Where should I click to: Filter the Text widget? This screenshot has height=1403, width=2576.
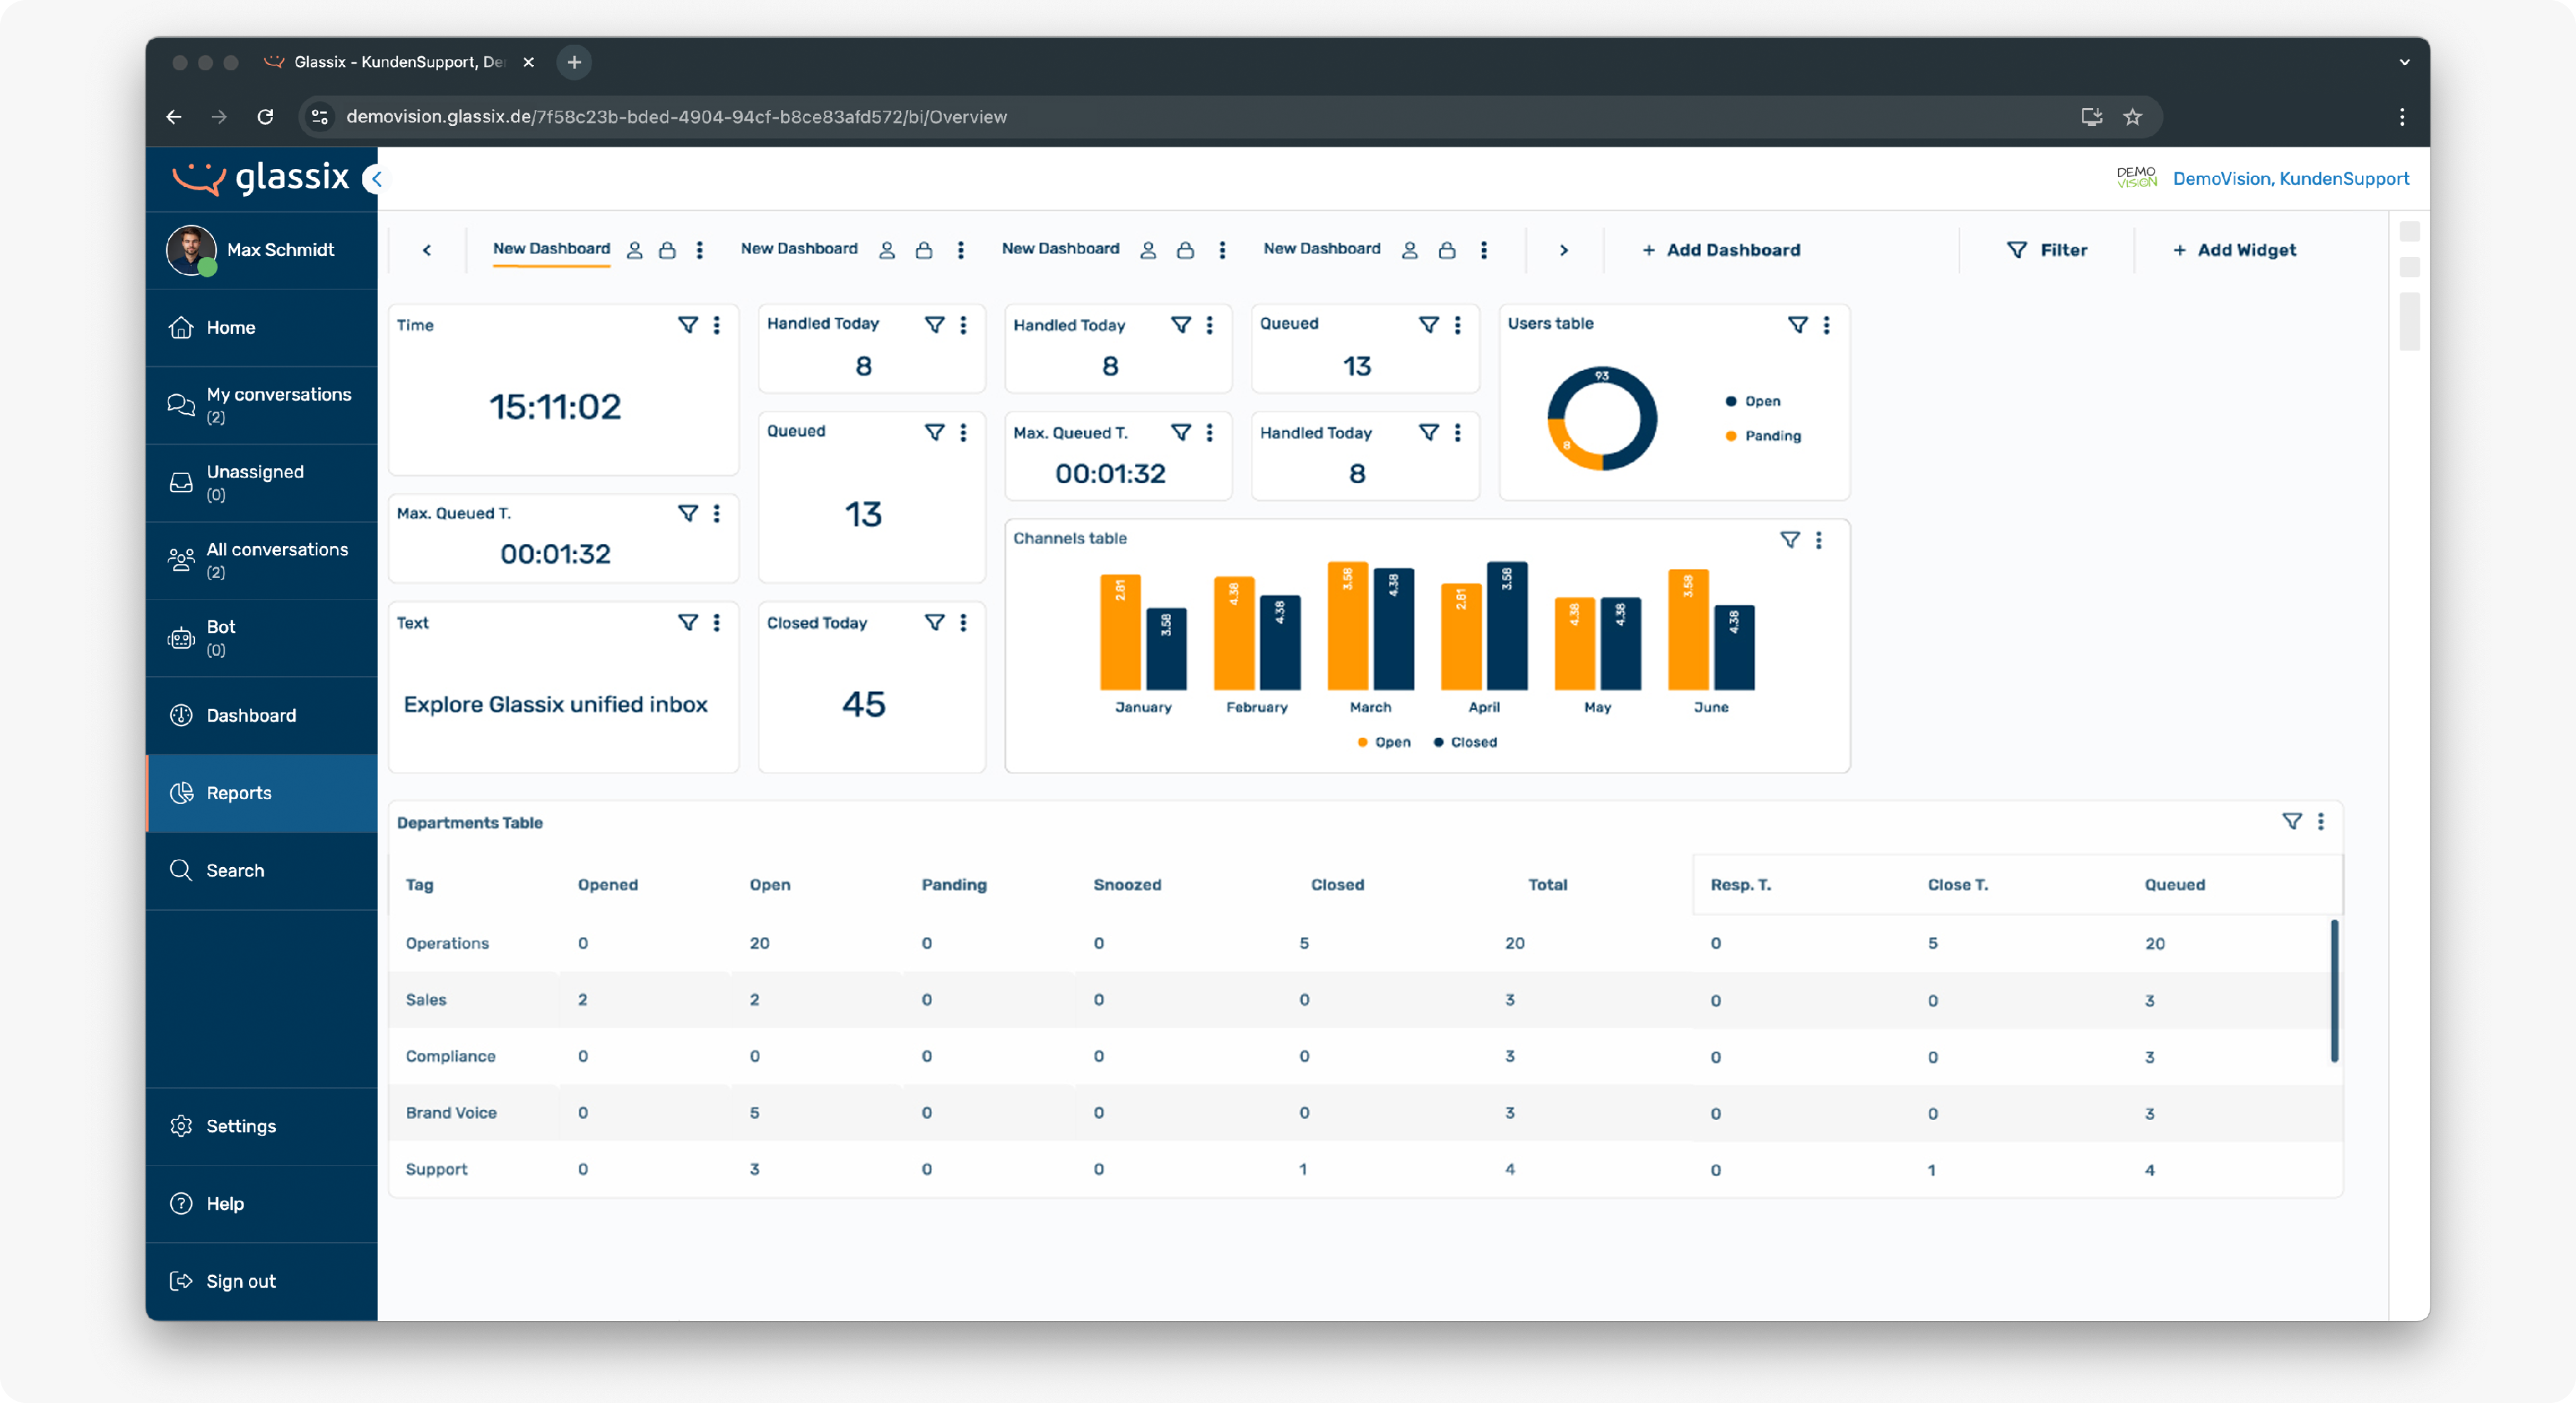tap(688, 622)
